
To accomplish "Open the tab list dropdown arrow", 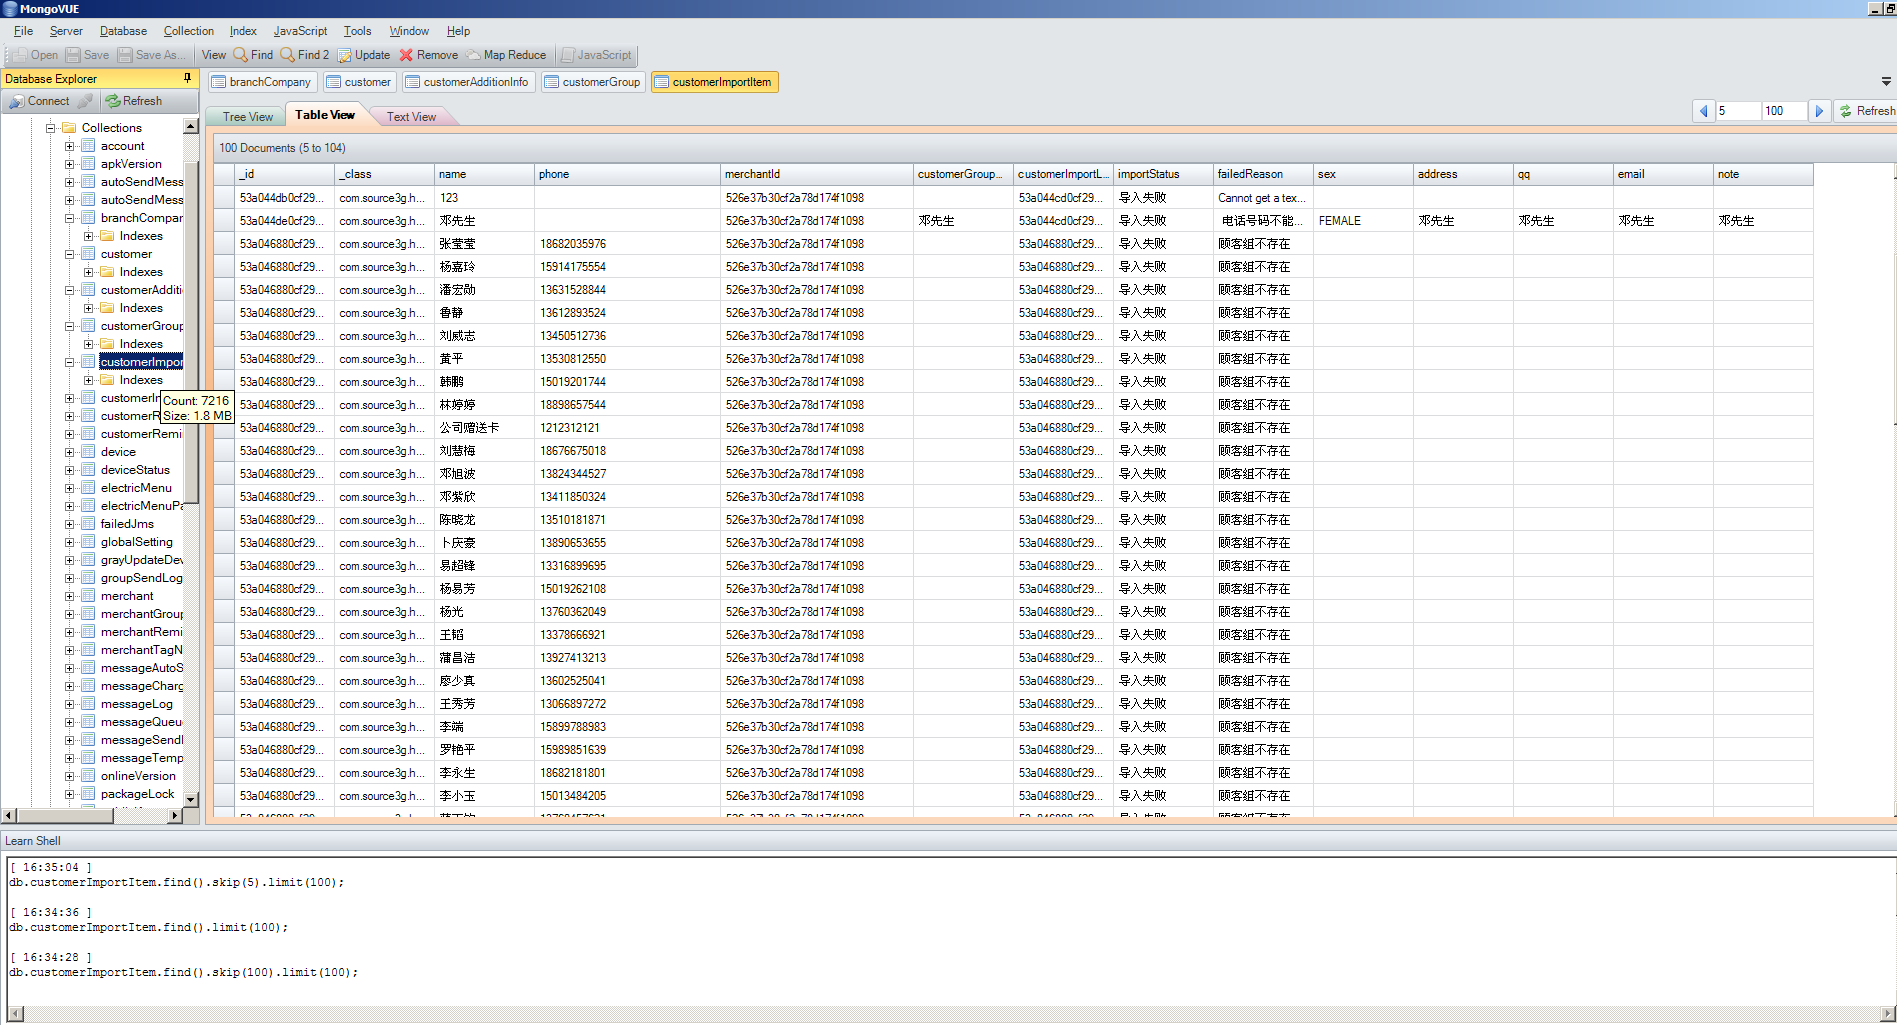I will 1886,82.
